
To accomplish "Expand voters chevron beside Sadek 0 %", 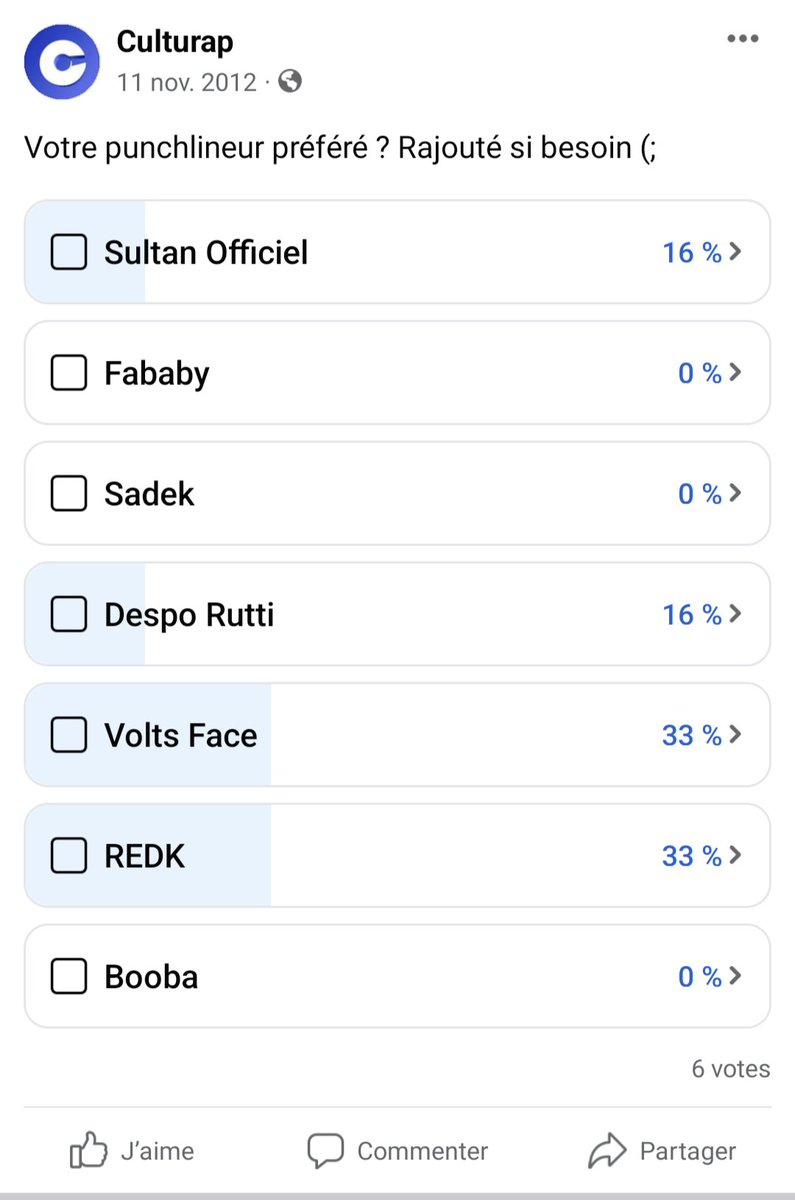I will click(736, 493).
